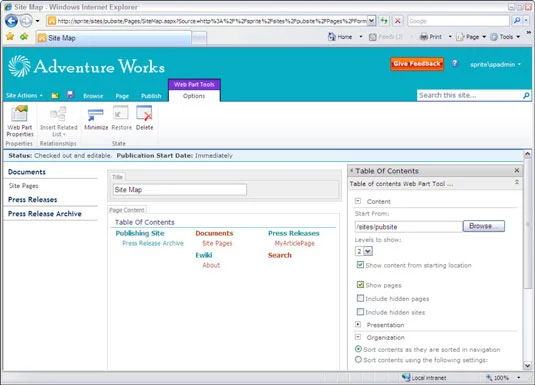Click the browser Forward arrow button
This screenshot has height=385, width=535.
click(x=26, y=21)
